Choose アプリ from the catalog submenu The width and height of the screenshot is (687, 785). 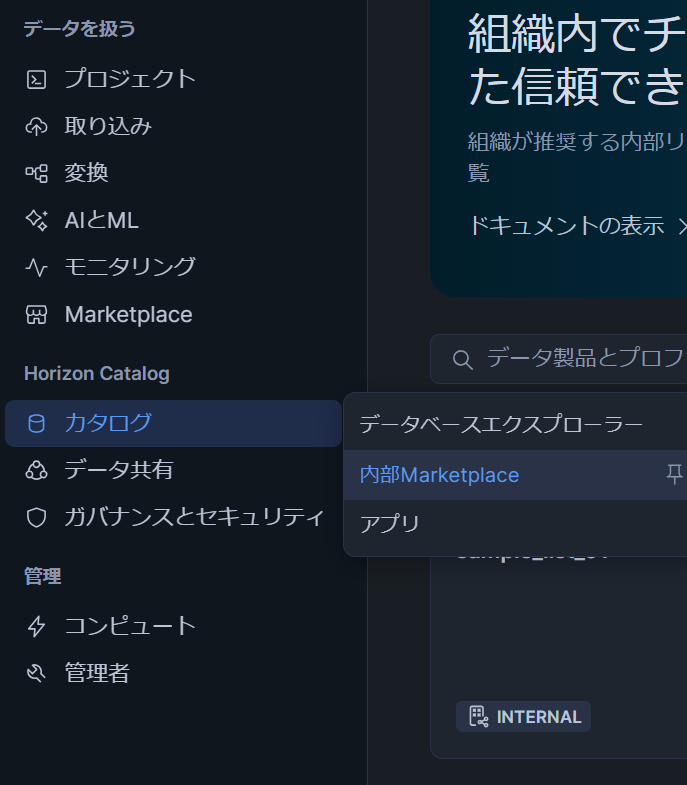(390, 523)
